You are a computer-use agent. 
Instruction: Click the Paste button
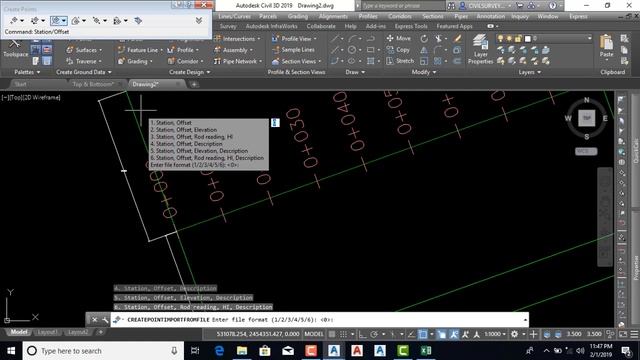(x=607, y=46)
